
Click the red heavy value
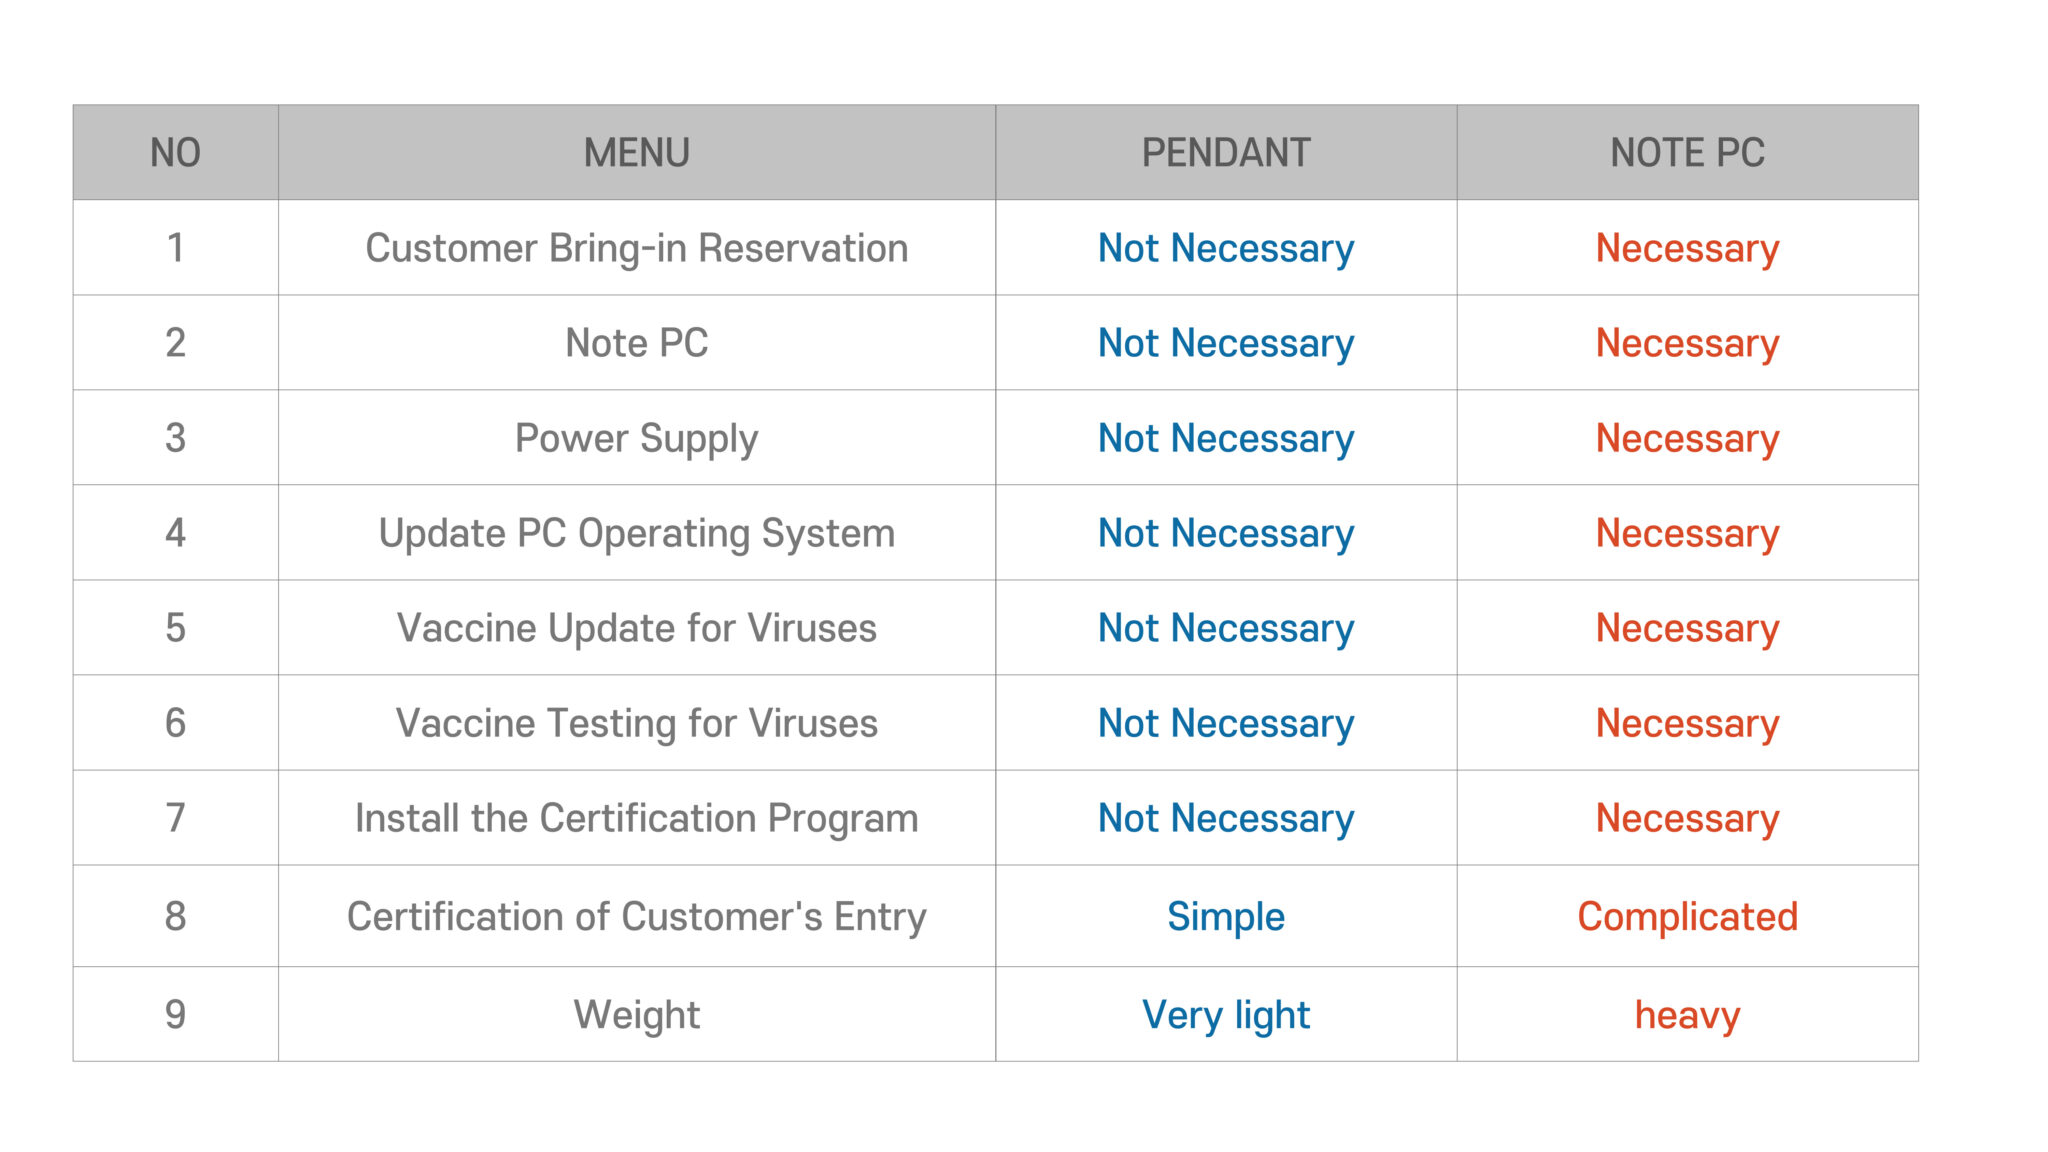[1687, 1015]
